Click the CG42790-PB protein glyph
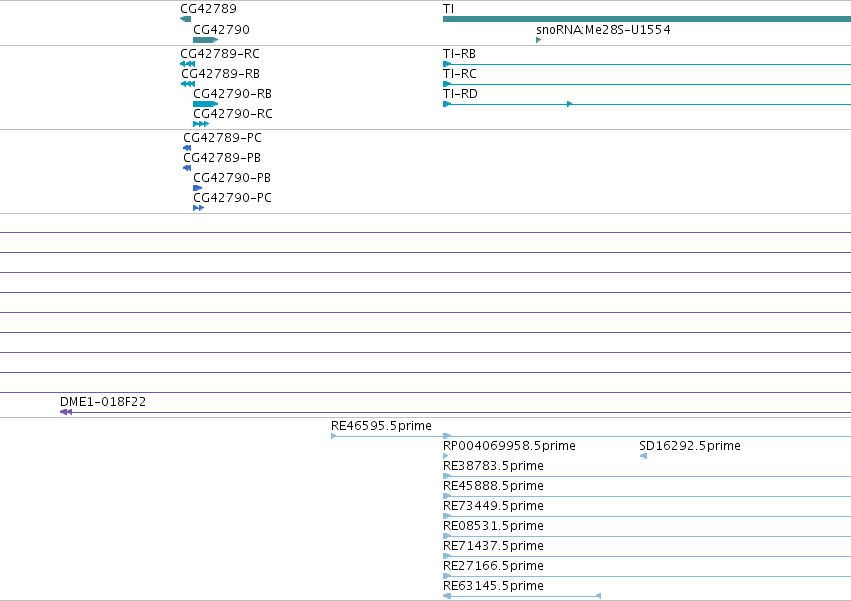This screenshot has height=601, width=851. pos(198,188)
